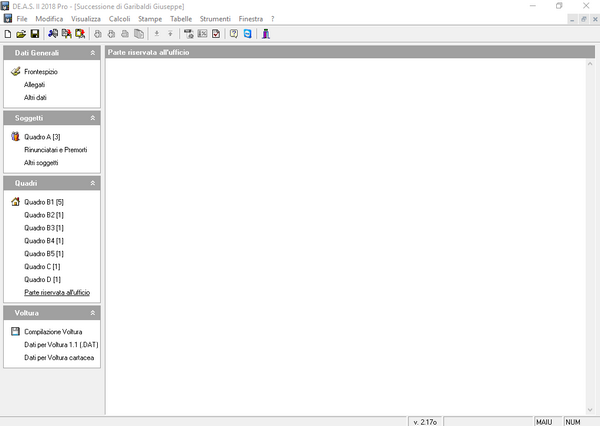Click the house icon beside Quadro B1
Viewport: 600px width, 426px height.
point(15,201)
